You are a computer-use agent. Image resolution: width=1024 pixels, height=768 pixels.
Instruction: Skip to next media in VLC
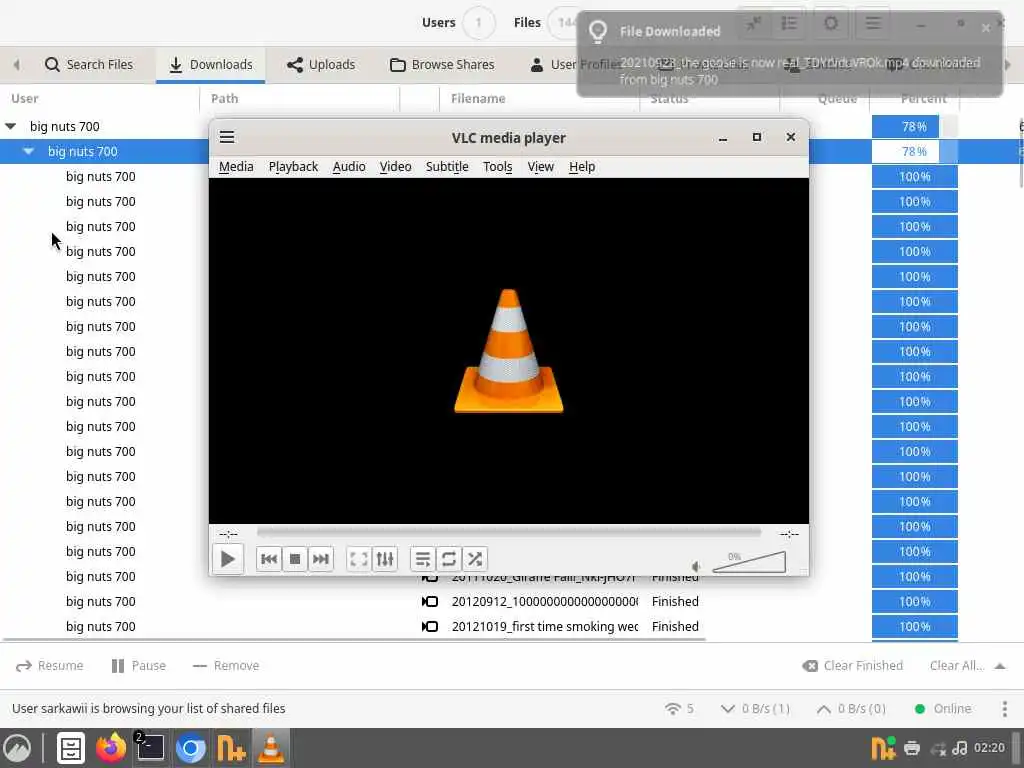pos(321,559)
